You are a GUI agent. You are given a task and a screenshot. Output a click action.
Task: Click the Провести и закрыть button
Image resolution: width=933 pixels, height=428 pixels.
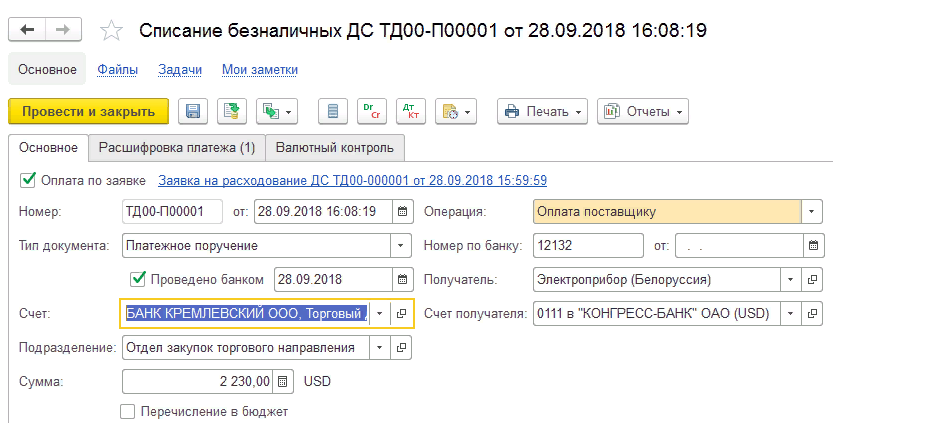click(x=88, y=111)
